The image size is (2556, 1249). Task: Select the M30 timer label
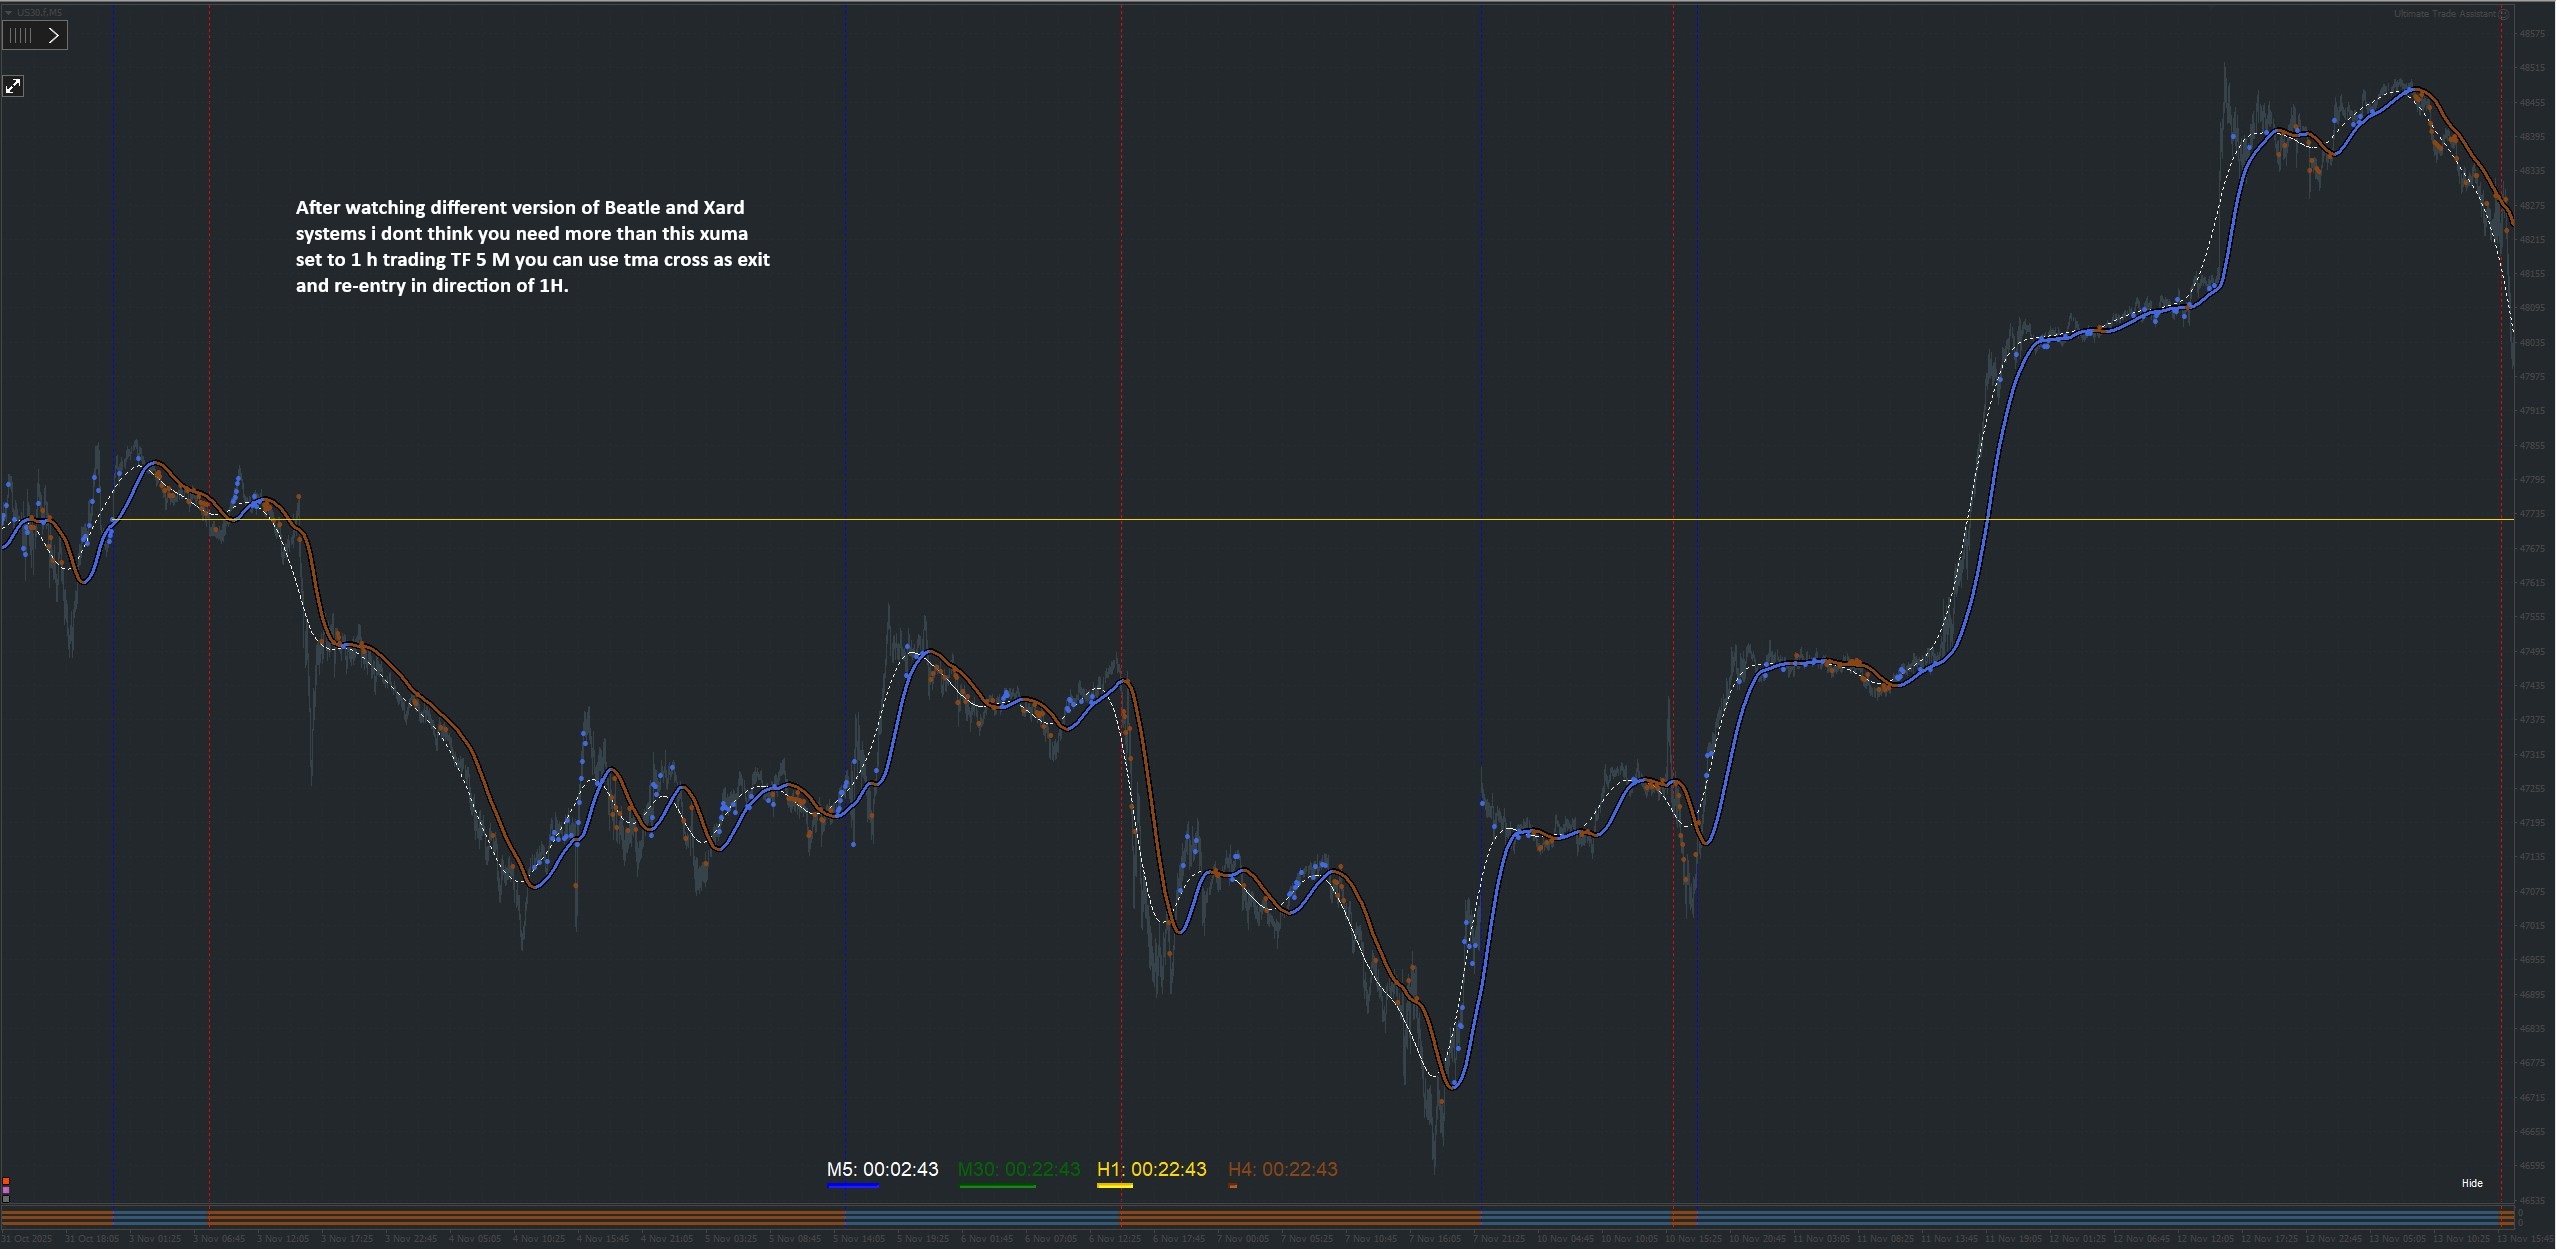coord(1018,1169)
